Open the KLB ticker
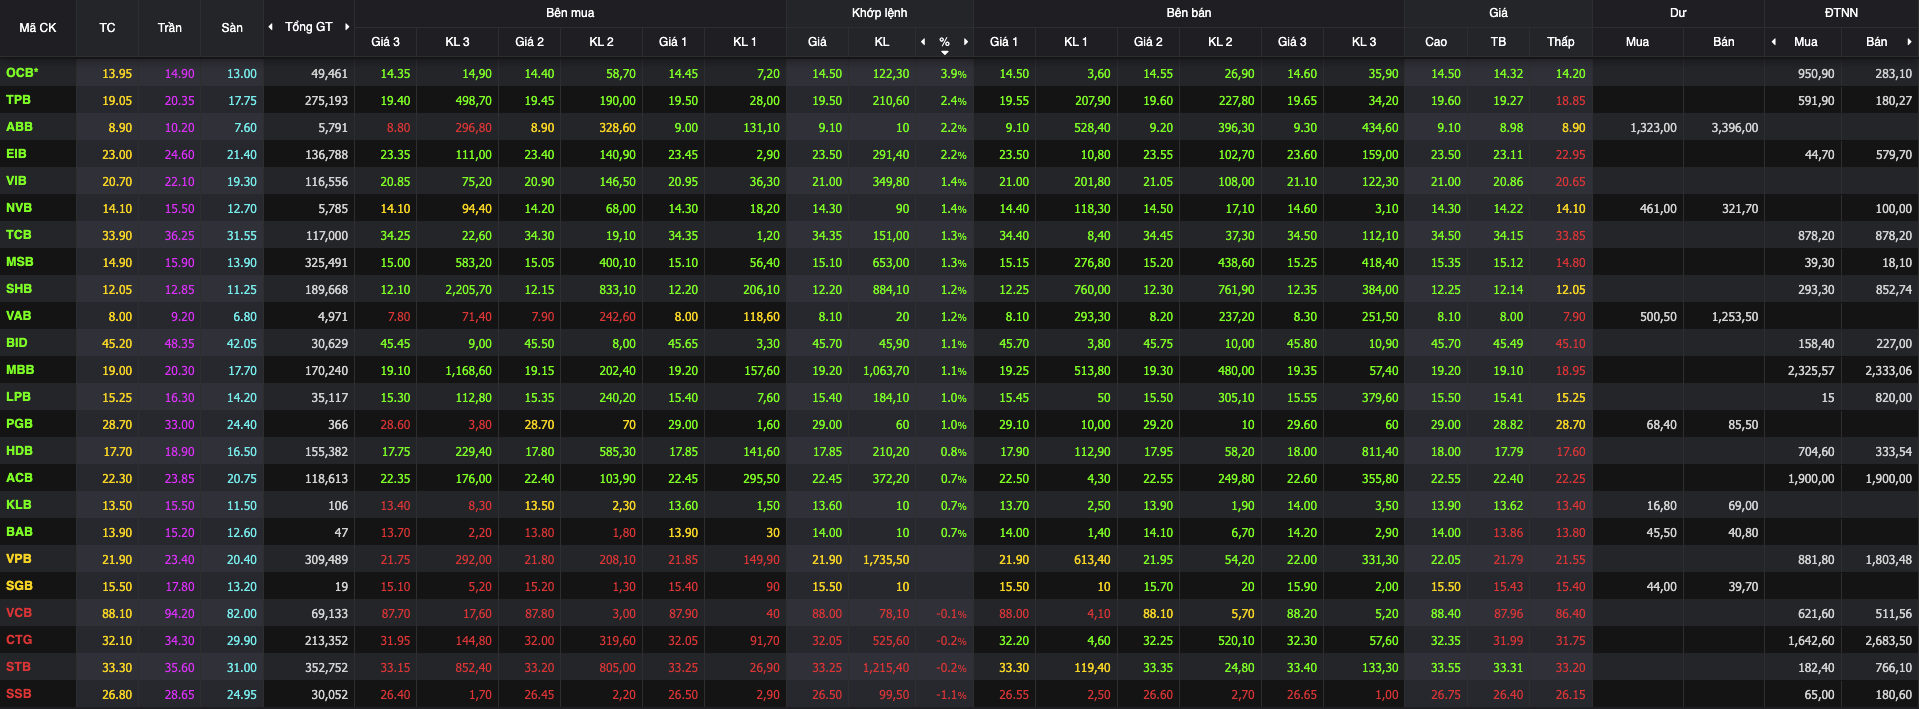 click(x=18, y=505)
